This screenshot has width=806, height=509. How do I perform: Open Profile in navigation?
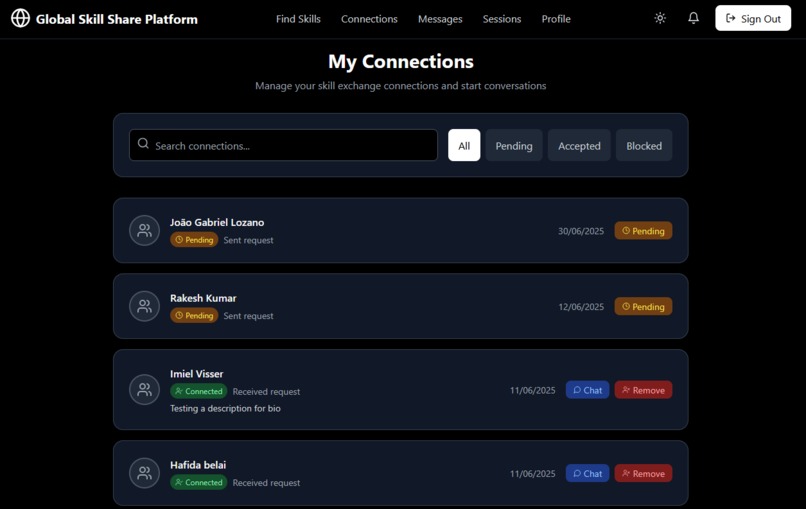[x=556, y=19]
